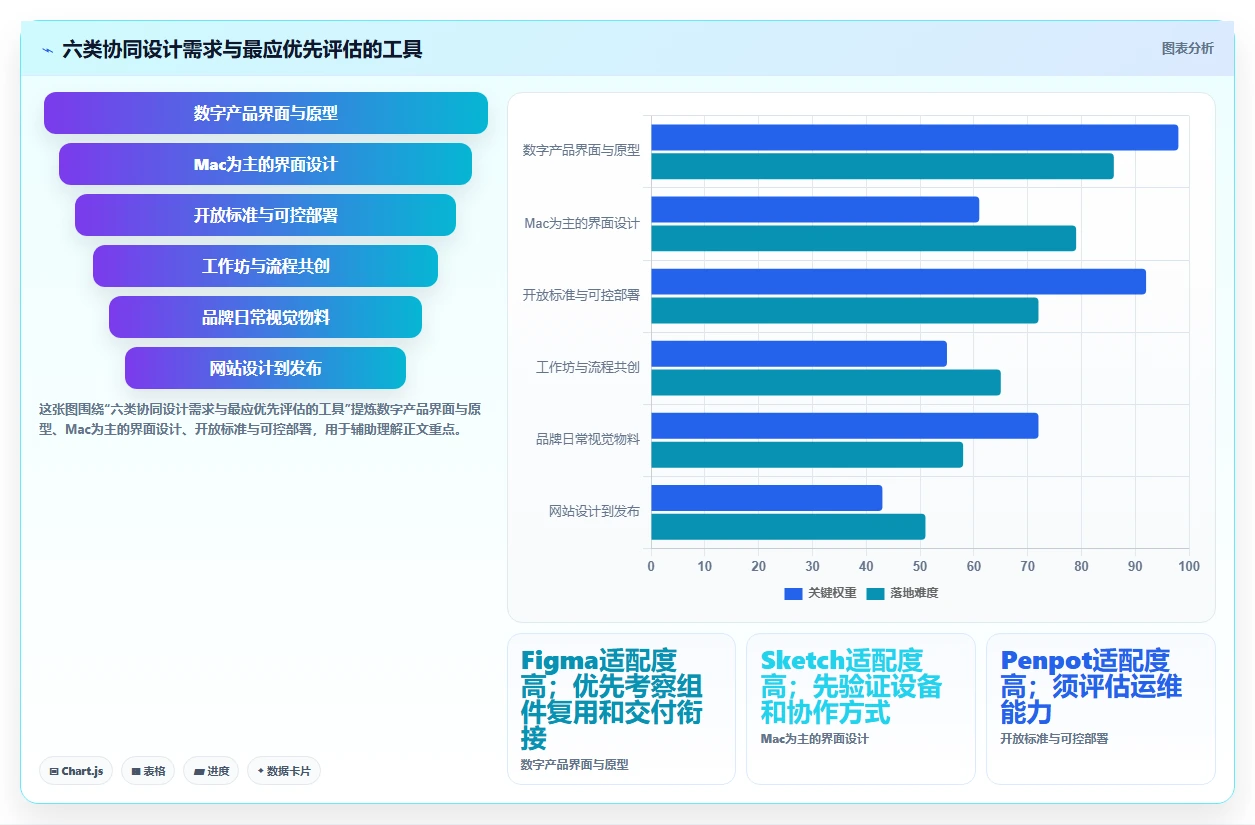This screenshot has width=1255, height=825.
Task: Click the 关键权重 blue legend swatch
Action: [794, 593]
